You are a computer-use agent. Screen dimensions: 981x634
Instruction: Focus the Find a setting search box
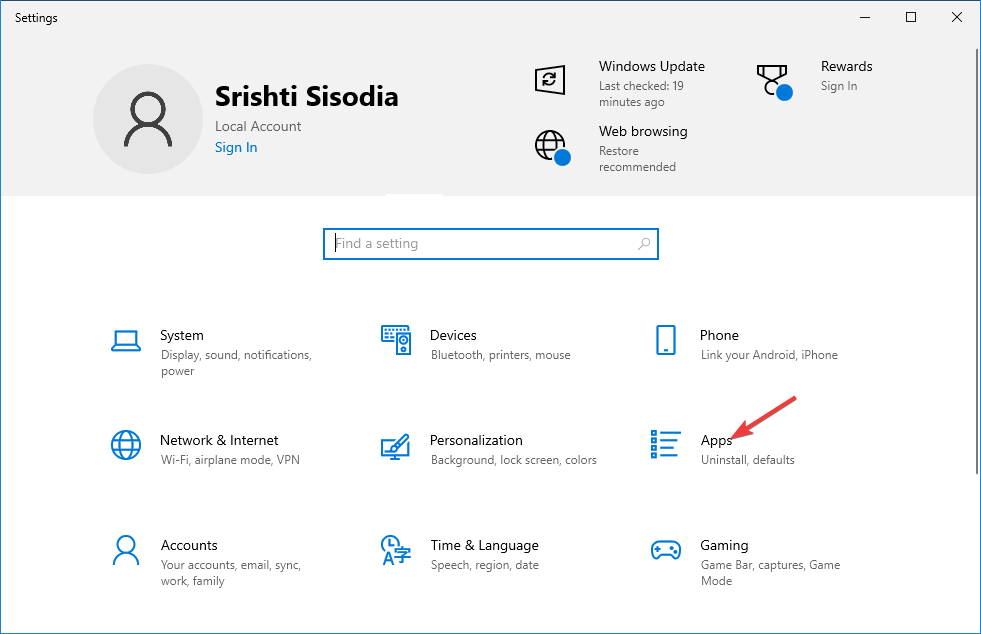pos(490,244)
